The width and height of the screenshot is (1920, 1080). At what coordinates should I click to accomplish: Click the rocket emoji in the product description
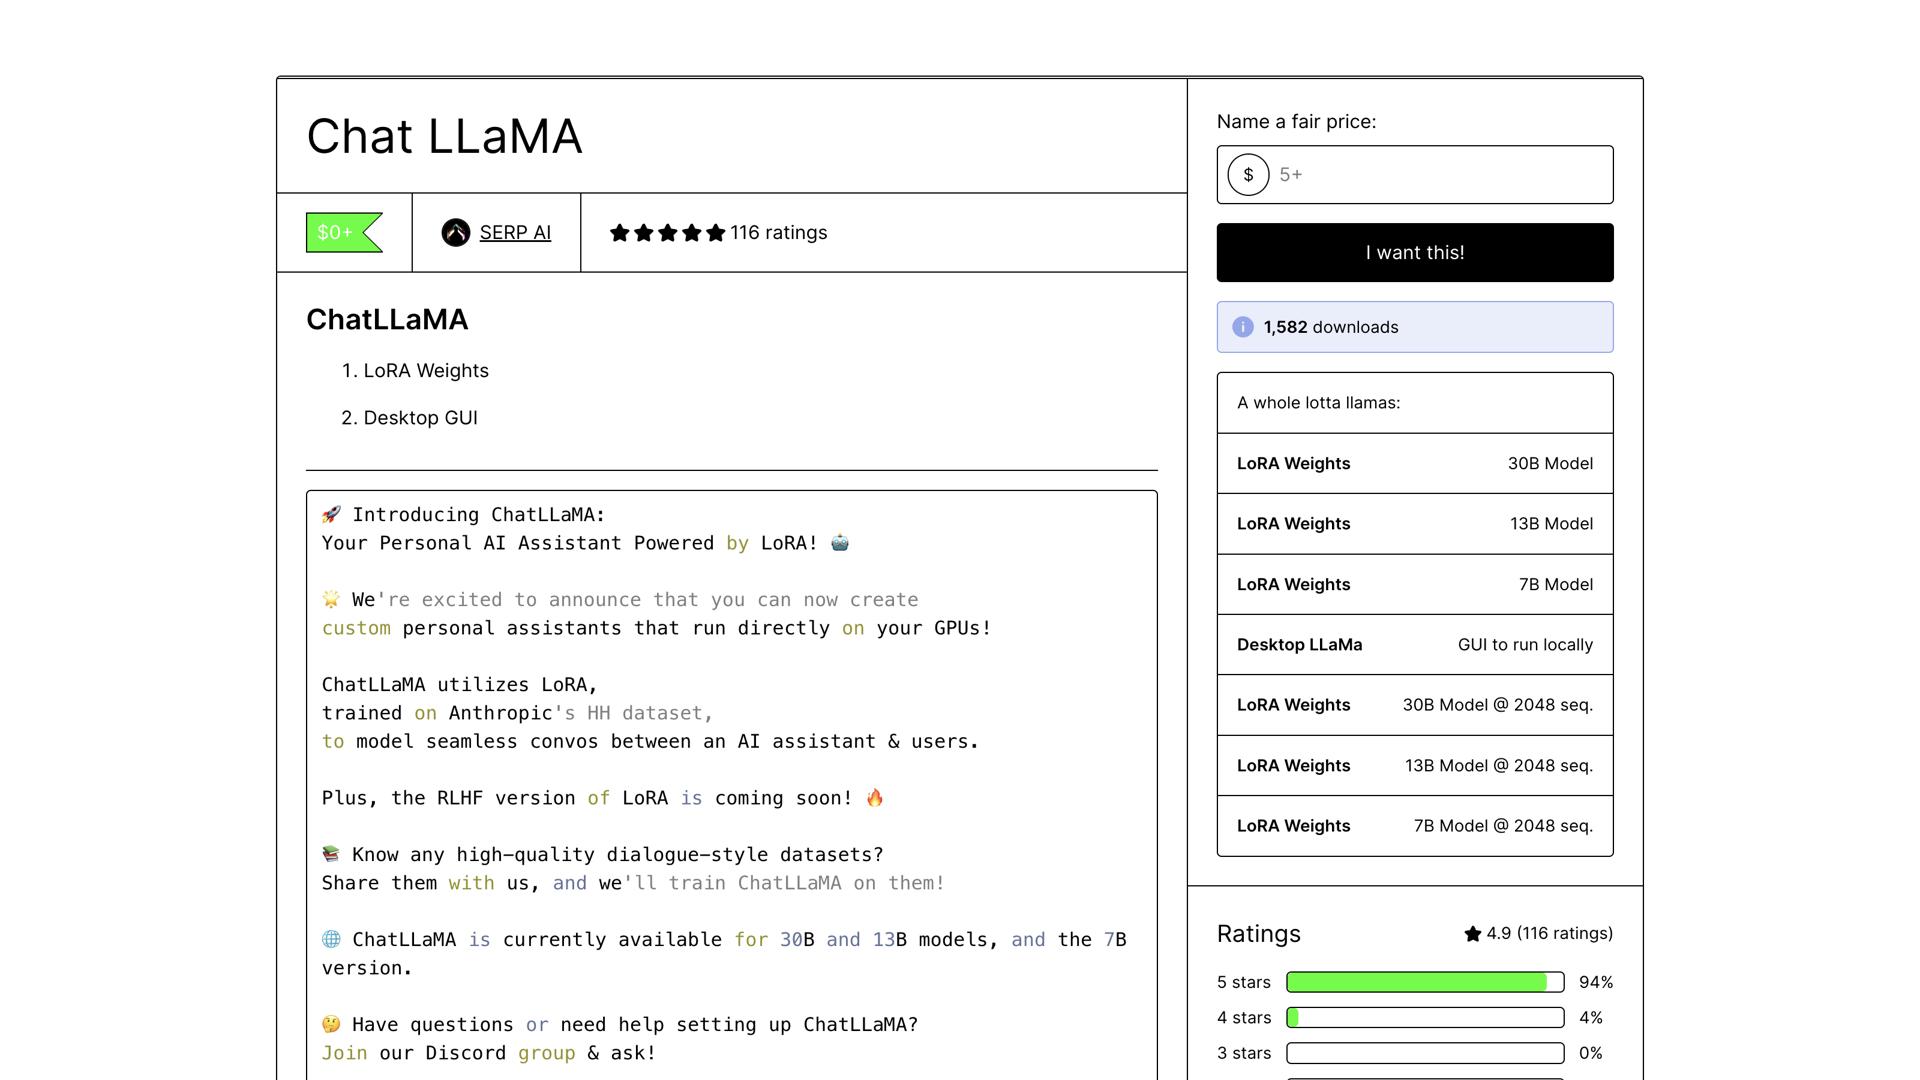point(330,514)
